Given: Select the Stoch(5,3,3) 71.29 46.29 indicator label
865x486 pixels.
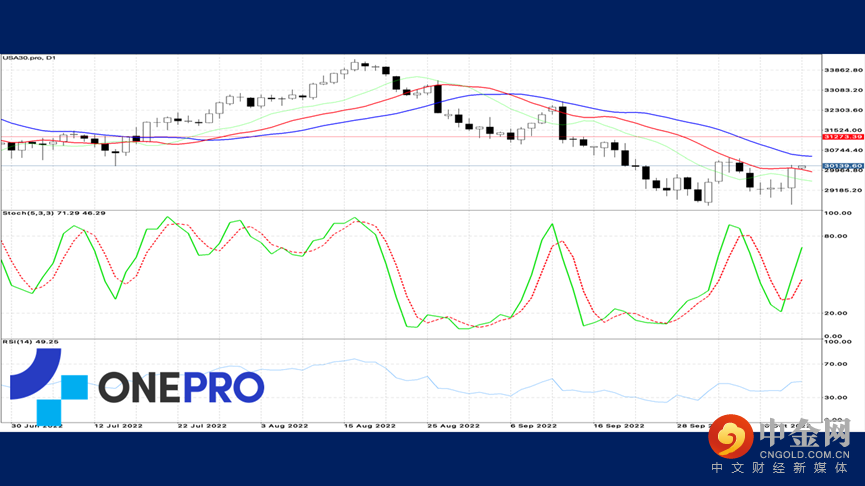Looking at the screenshot, I should pyautogui.click(x=54, y=213).
